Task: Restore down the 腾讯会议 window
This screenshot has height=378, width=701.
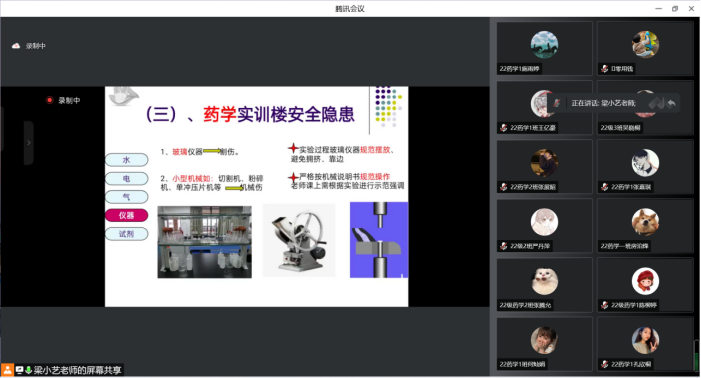Action: [675, 8]
